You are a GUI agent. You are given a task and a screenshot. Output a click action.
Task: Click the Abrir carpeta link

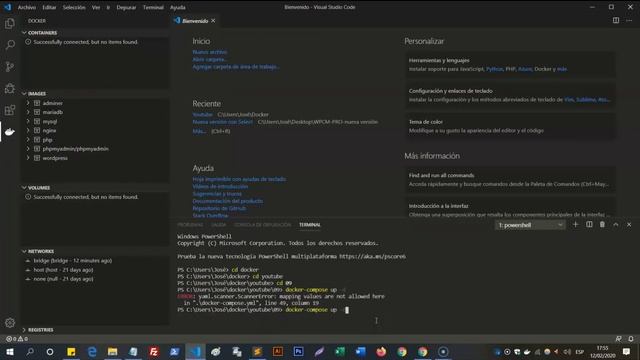point(209,59)
